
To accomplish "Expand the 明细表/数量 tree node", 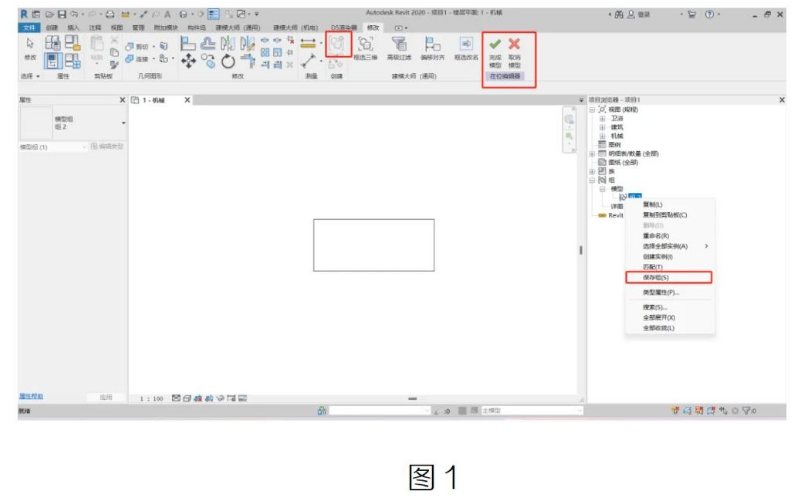I will click(592, 153).
